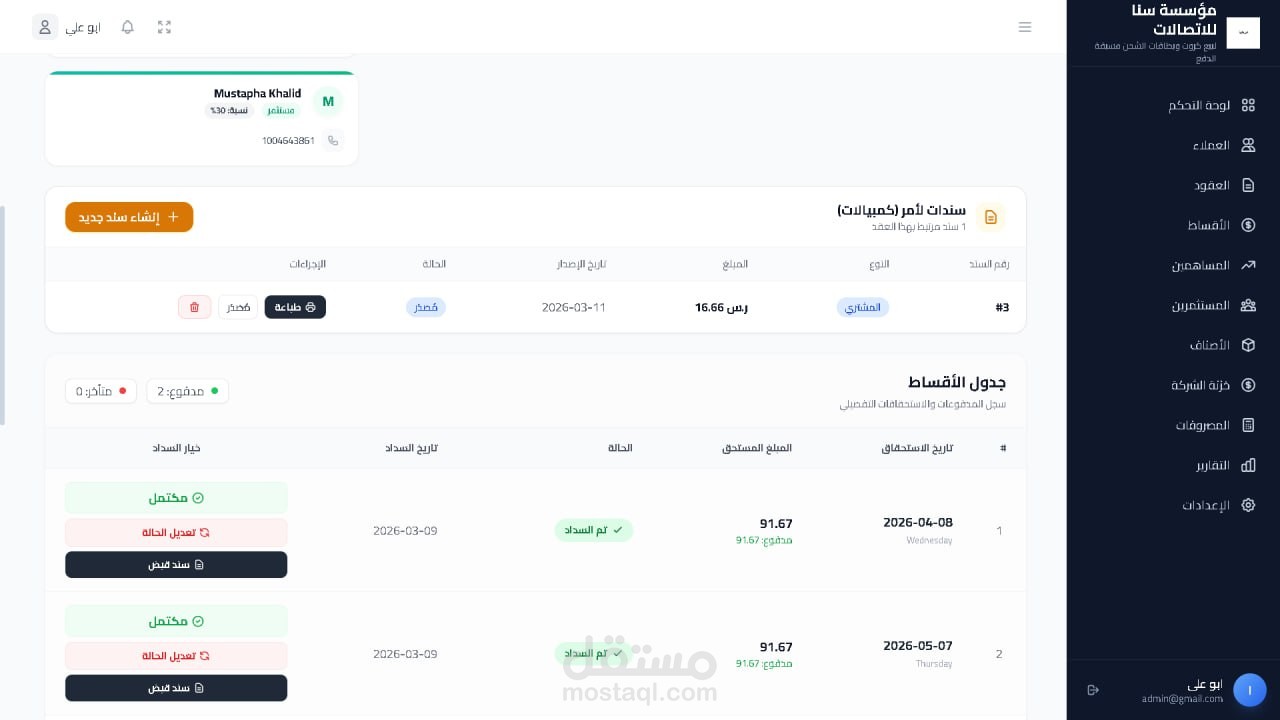Click the promissory notes document icon
The image size is (1280, 720).
click(990, 217)
